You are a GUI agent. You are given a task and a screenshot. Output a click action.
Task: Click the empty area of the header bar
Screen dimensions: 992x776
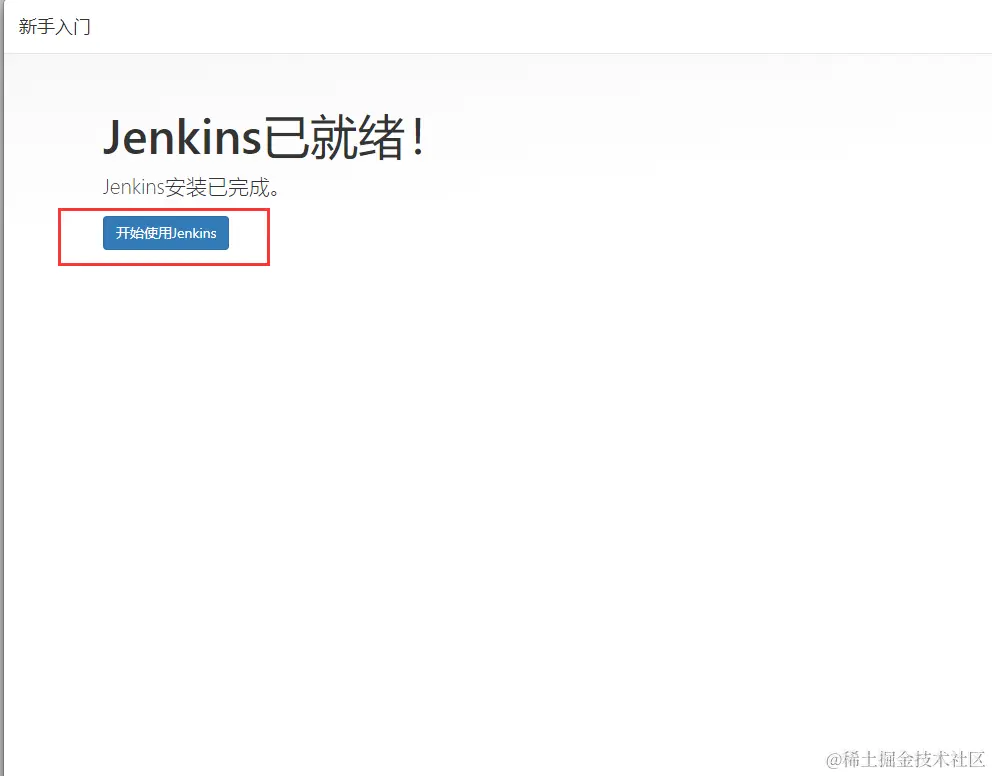(x=538, y=27)
